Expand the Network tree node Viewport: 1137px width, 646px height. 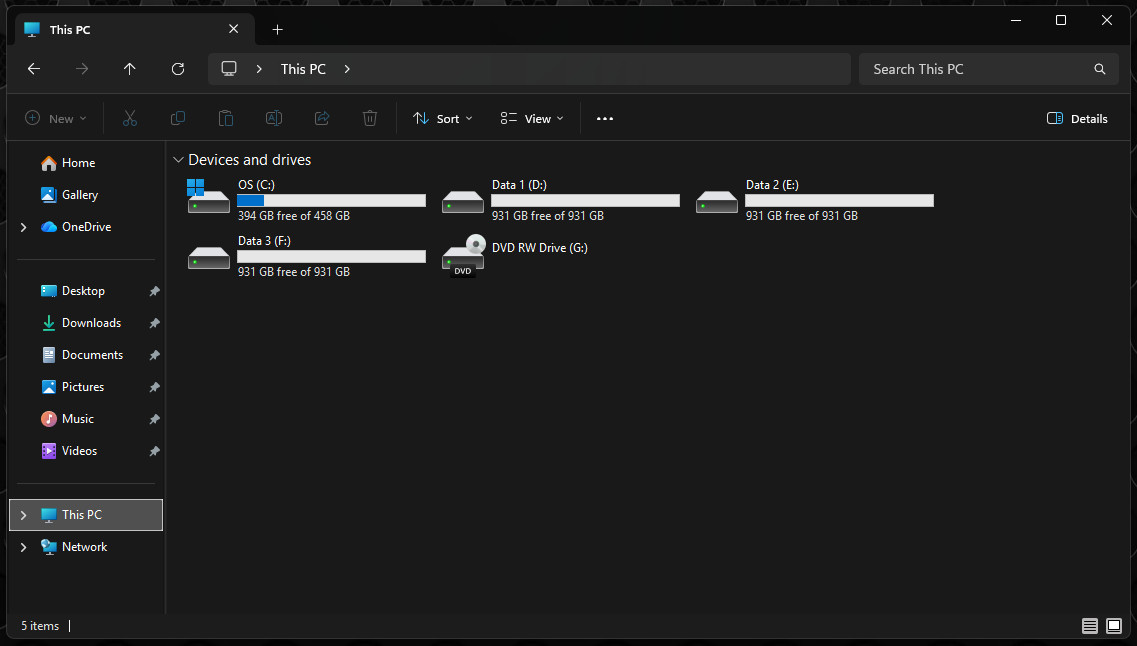pyautogui.click(x=23, y=547)
